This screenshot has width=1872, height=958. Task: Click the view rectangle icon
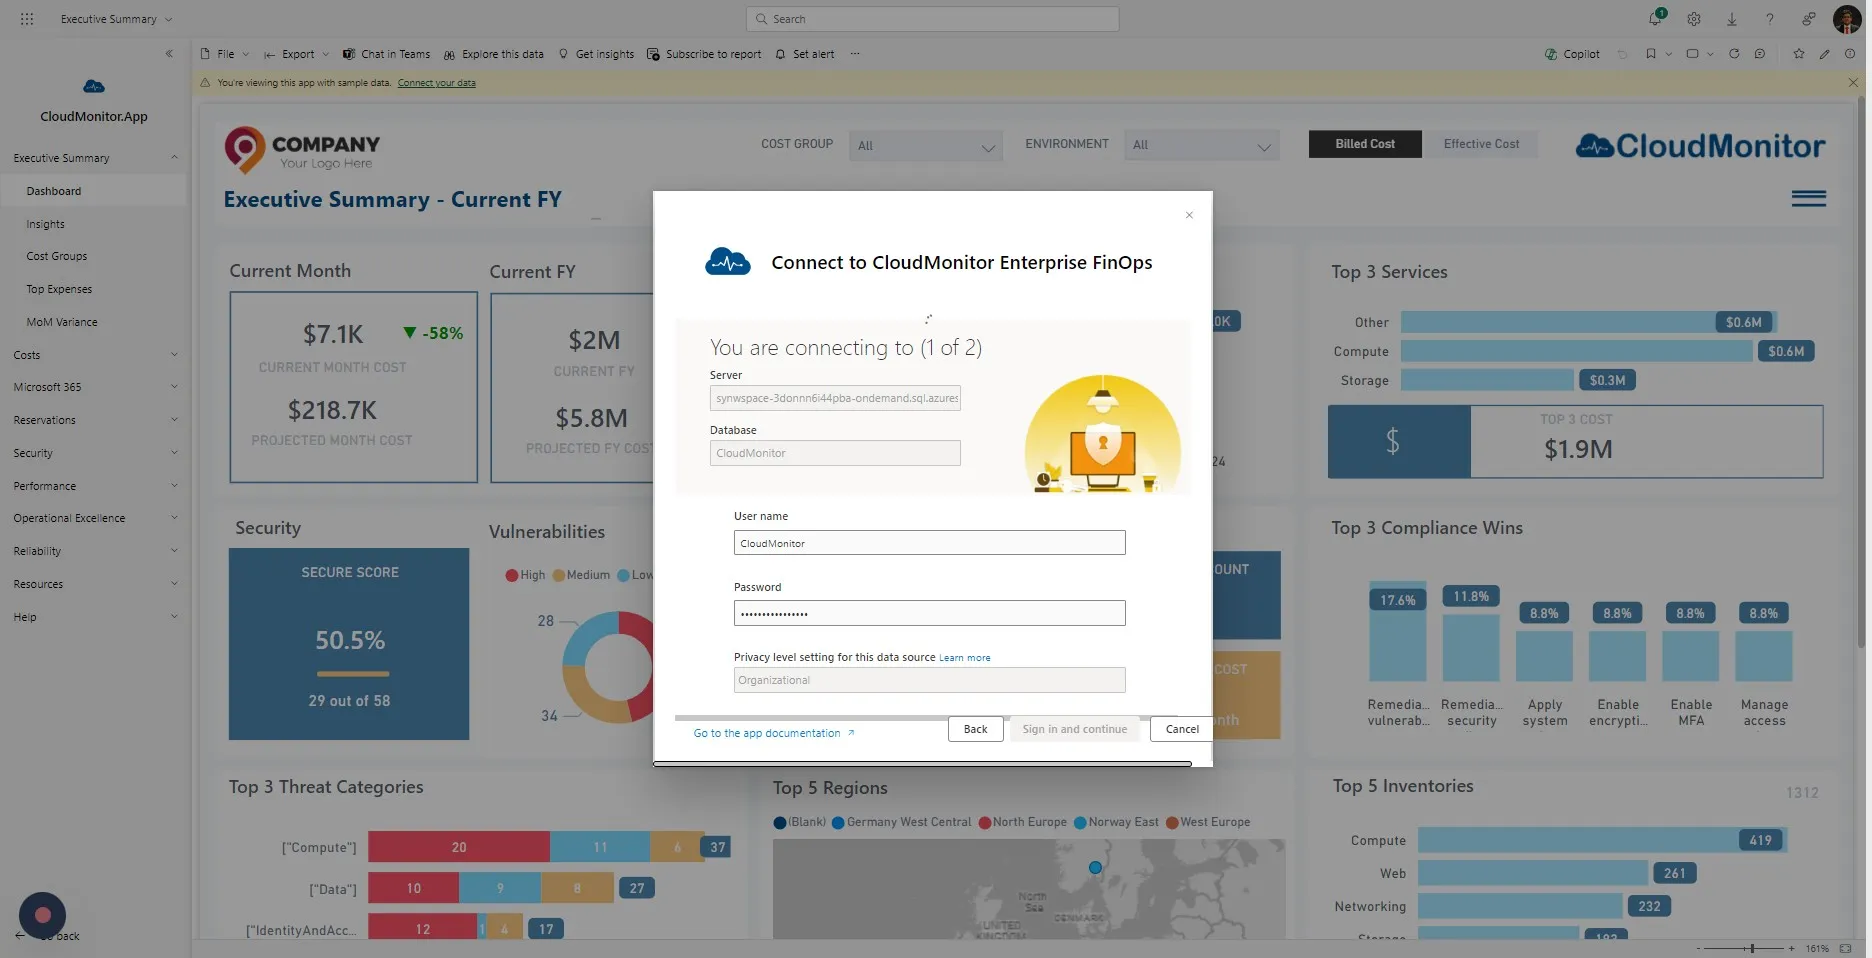(x=1692, y=54)
